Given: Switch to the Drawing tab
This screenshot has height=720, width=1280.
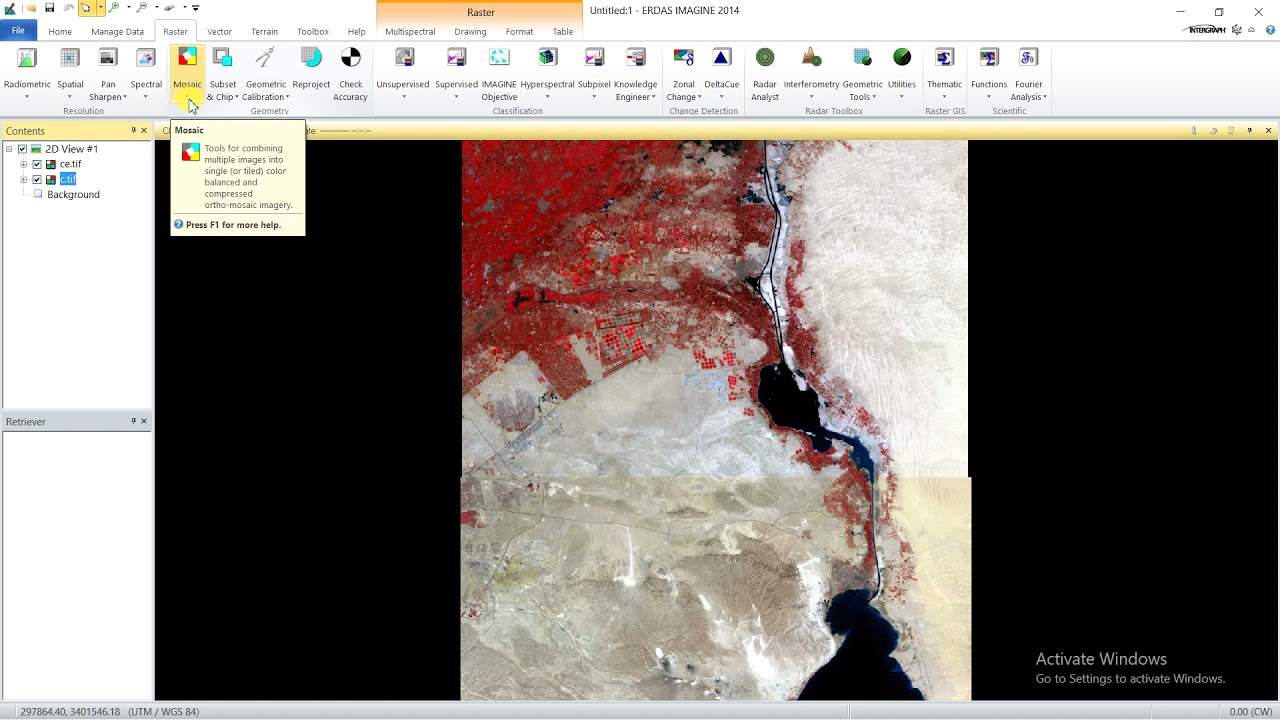Looking at the screenshot, I should 470,31.
